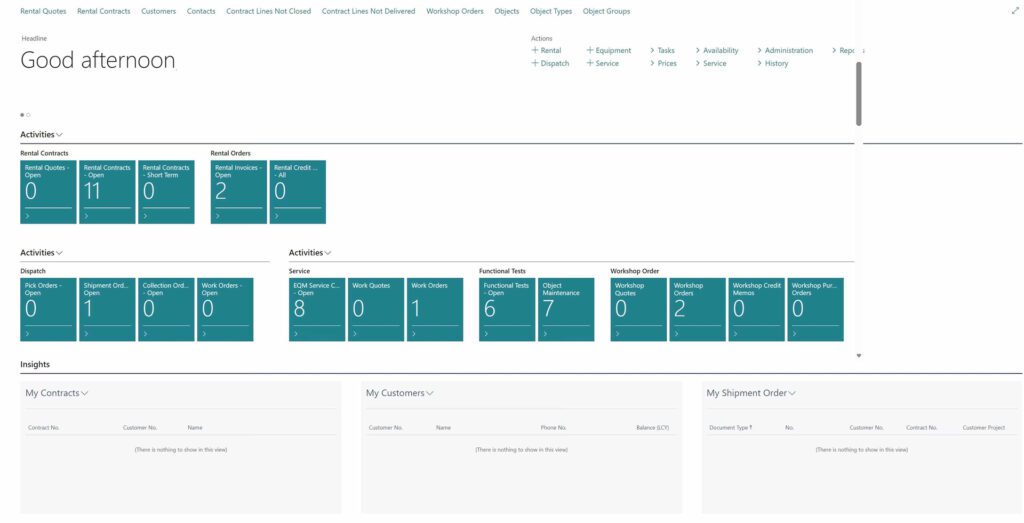1024x523 pixels.
Task: Click the vertical scrollbar thumb in the Role Center
Action: click(x=858, y=93)
